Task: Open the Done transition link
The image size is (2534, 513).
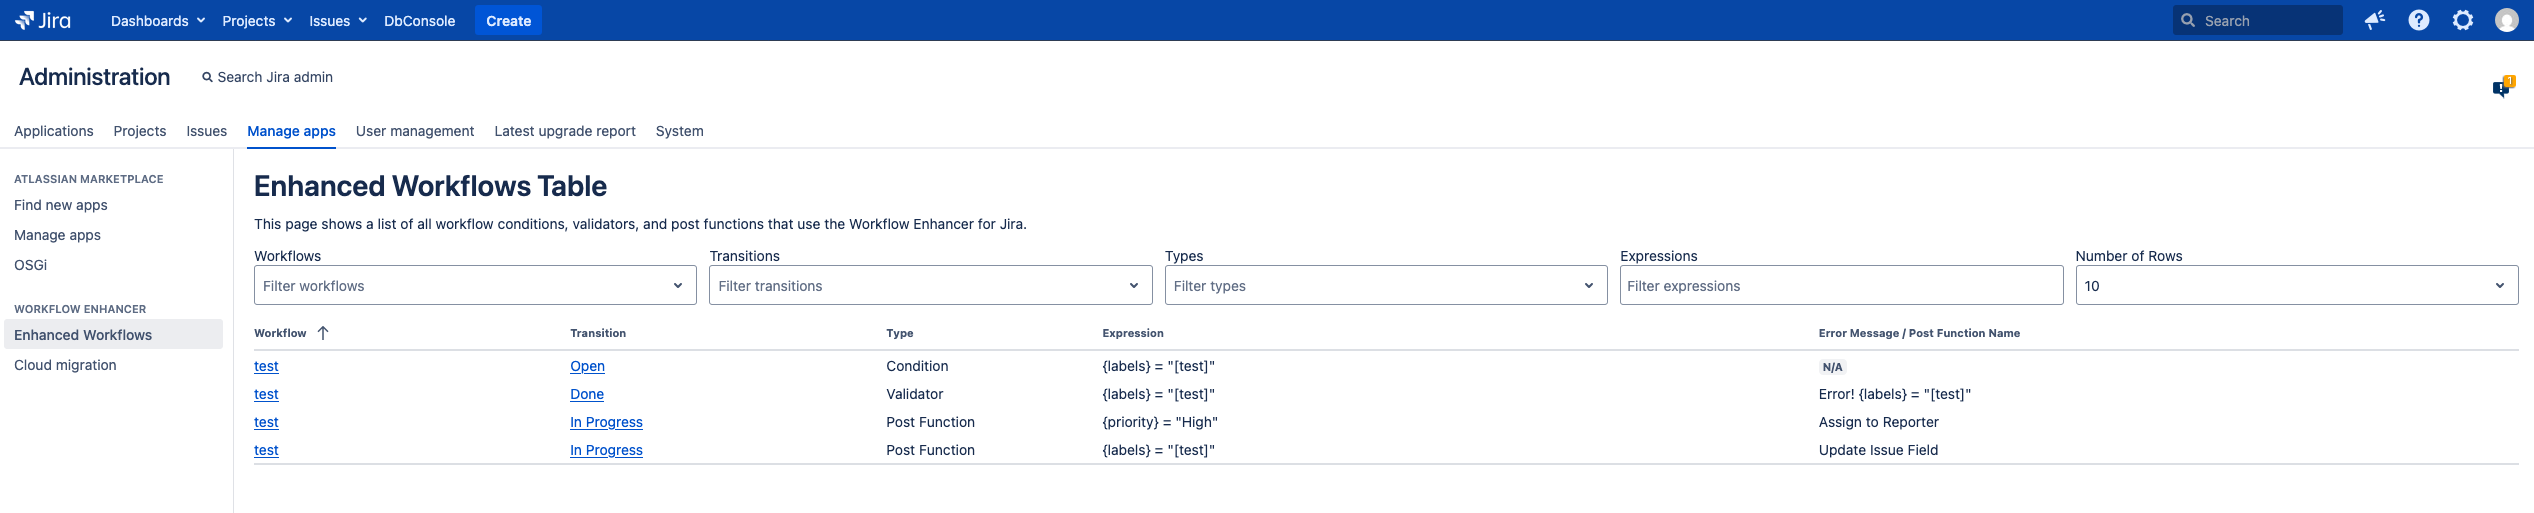Action: 587,394
